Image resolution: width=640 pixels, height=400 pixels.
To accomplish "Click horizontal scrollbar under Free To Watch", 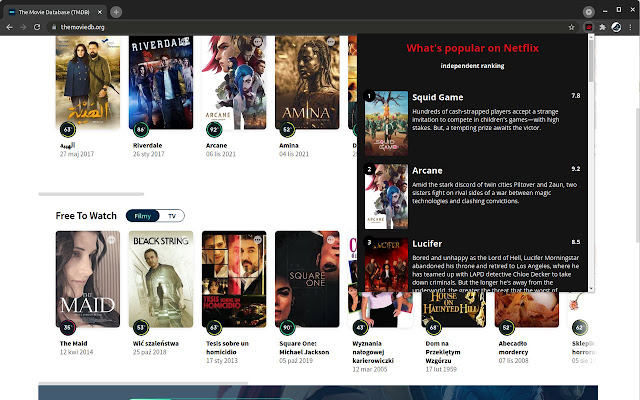I will coord(143,383).
